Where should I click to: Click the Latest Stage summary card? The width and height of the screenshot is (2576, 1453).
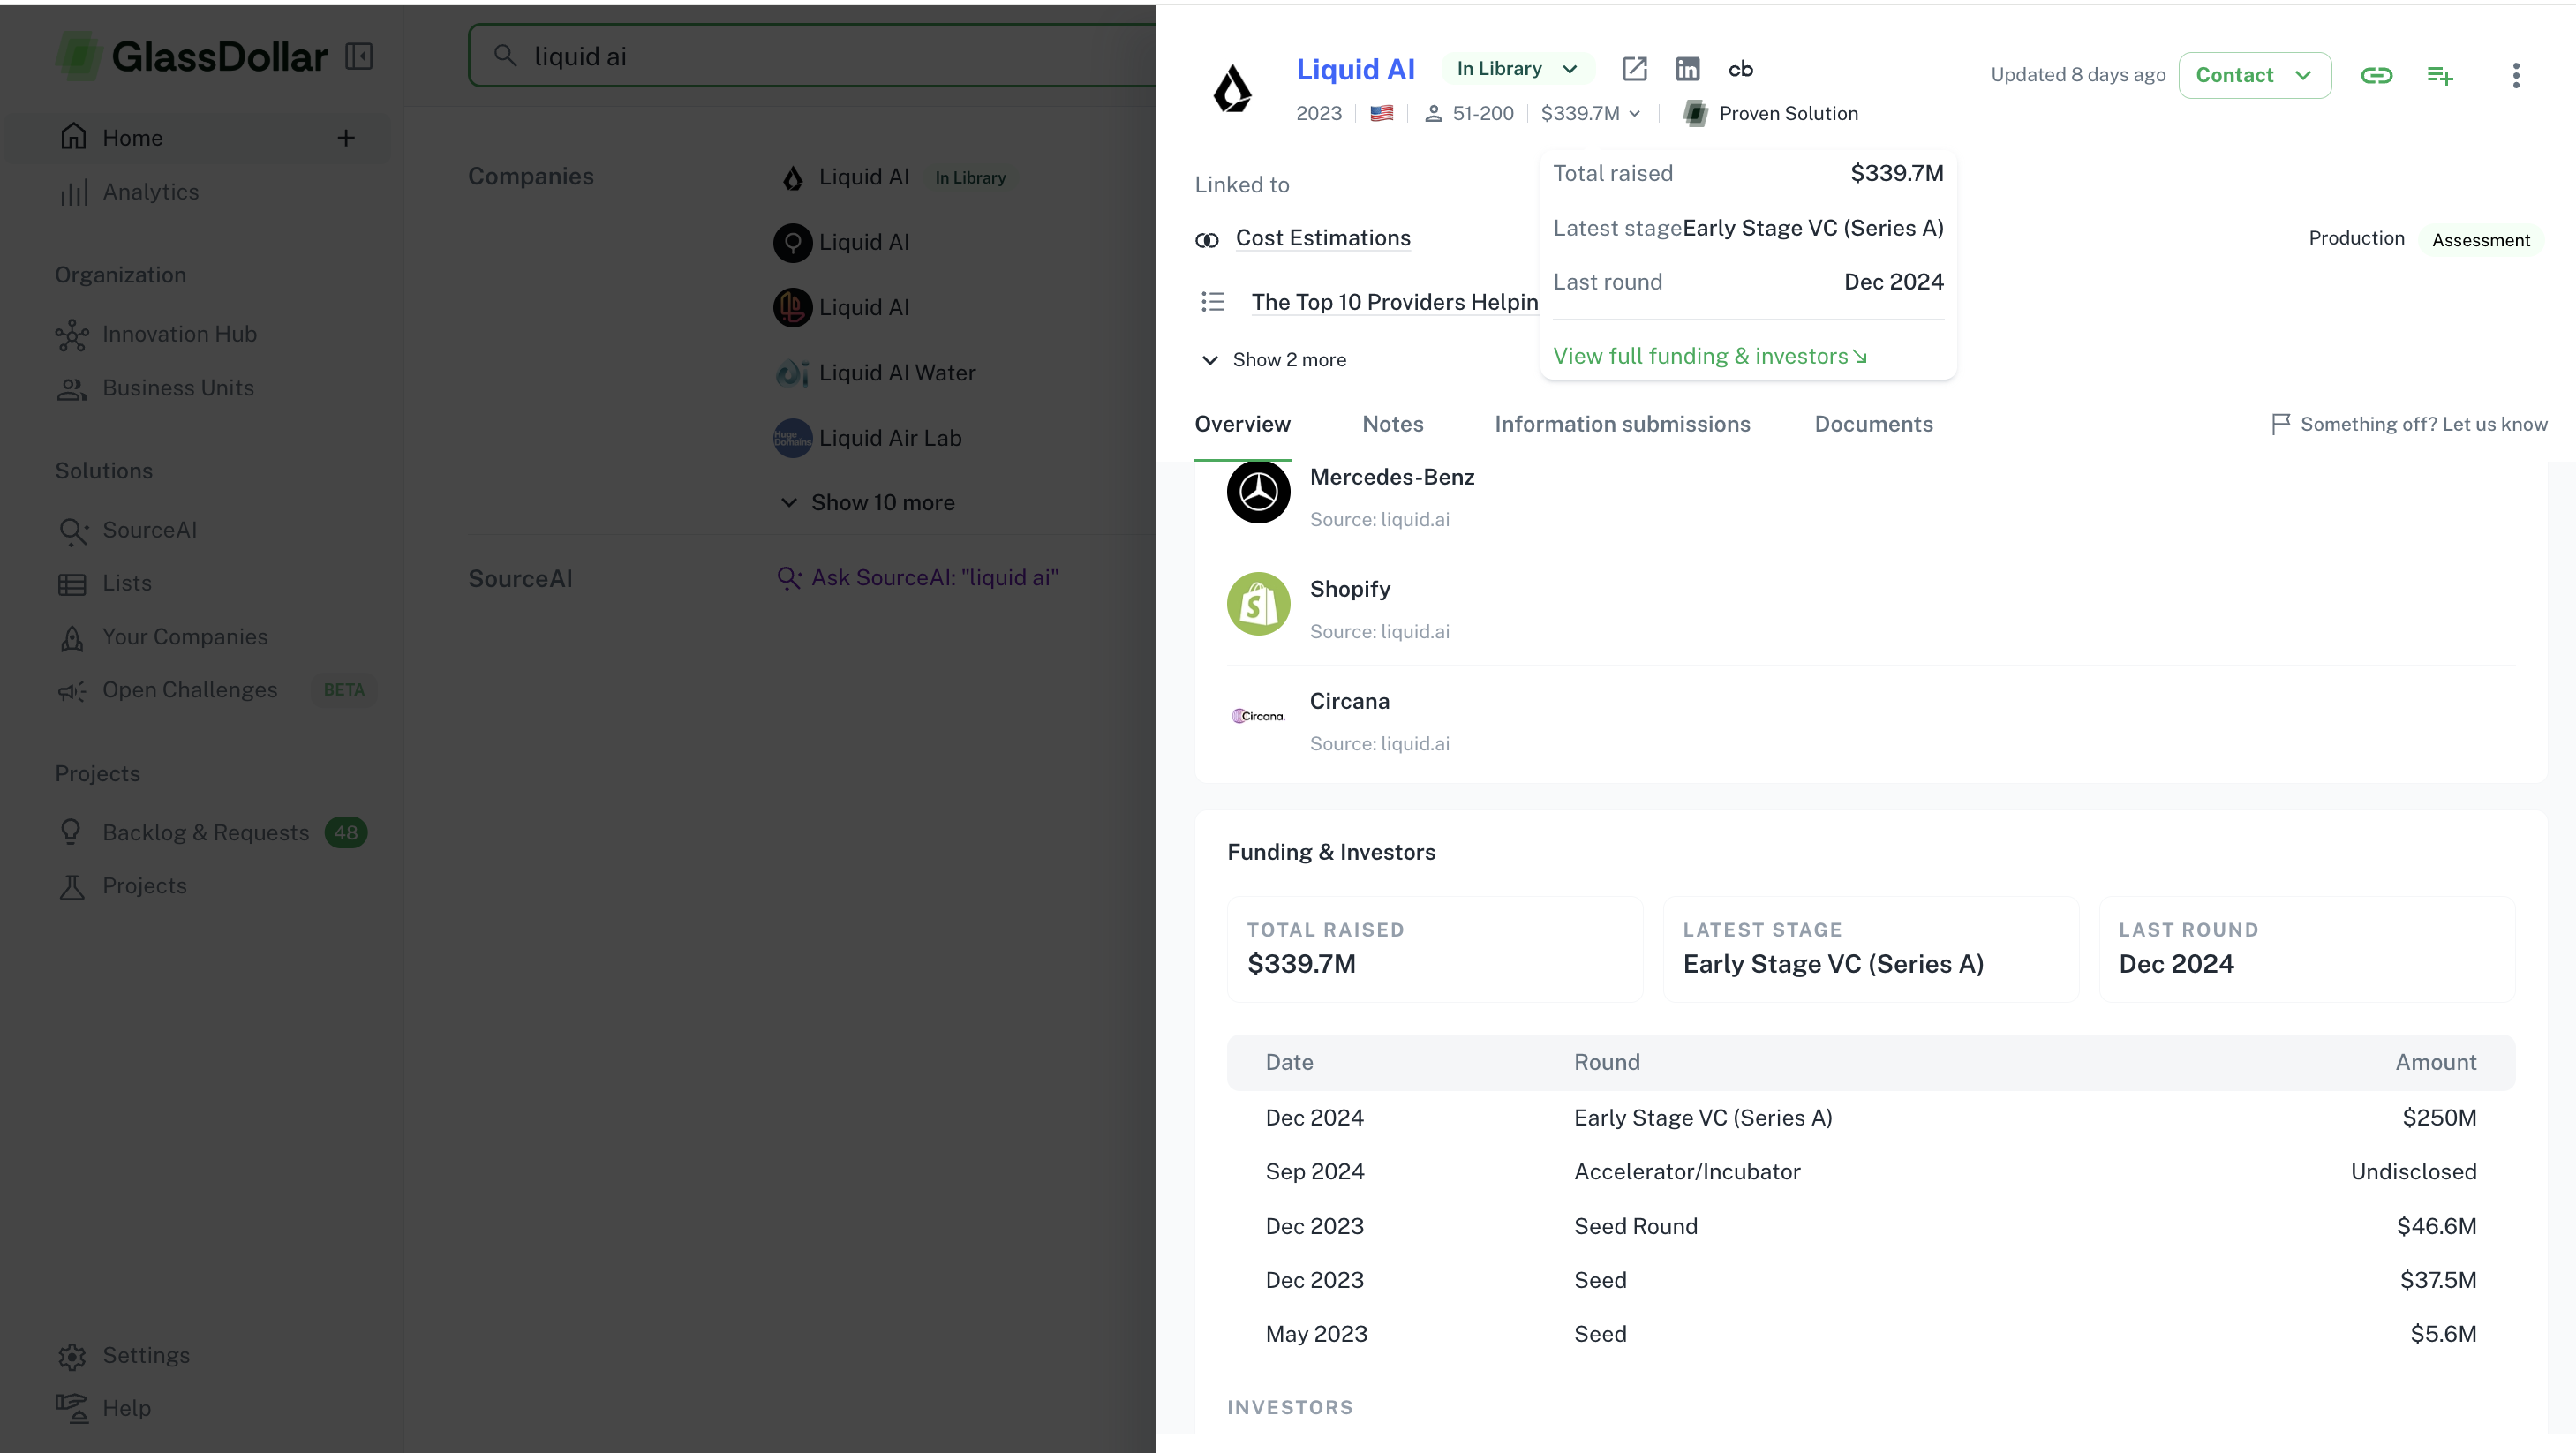pos(1870,949)
